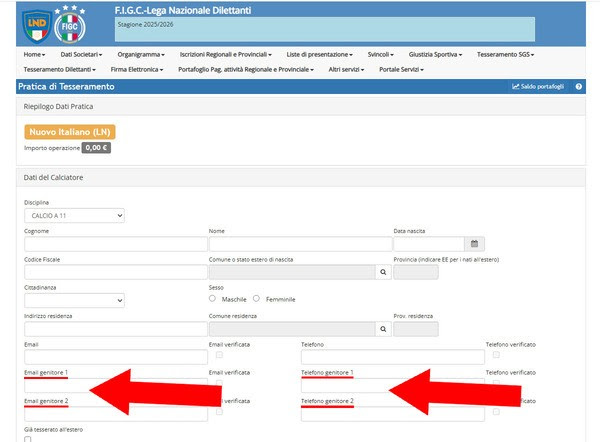
Task: Select the Maschile radio button
Action: 213,298
